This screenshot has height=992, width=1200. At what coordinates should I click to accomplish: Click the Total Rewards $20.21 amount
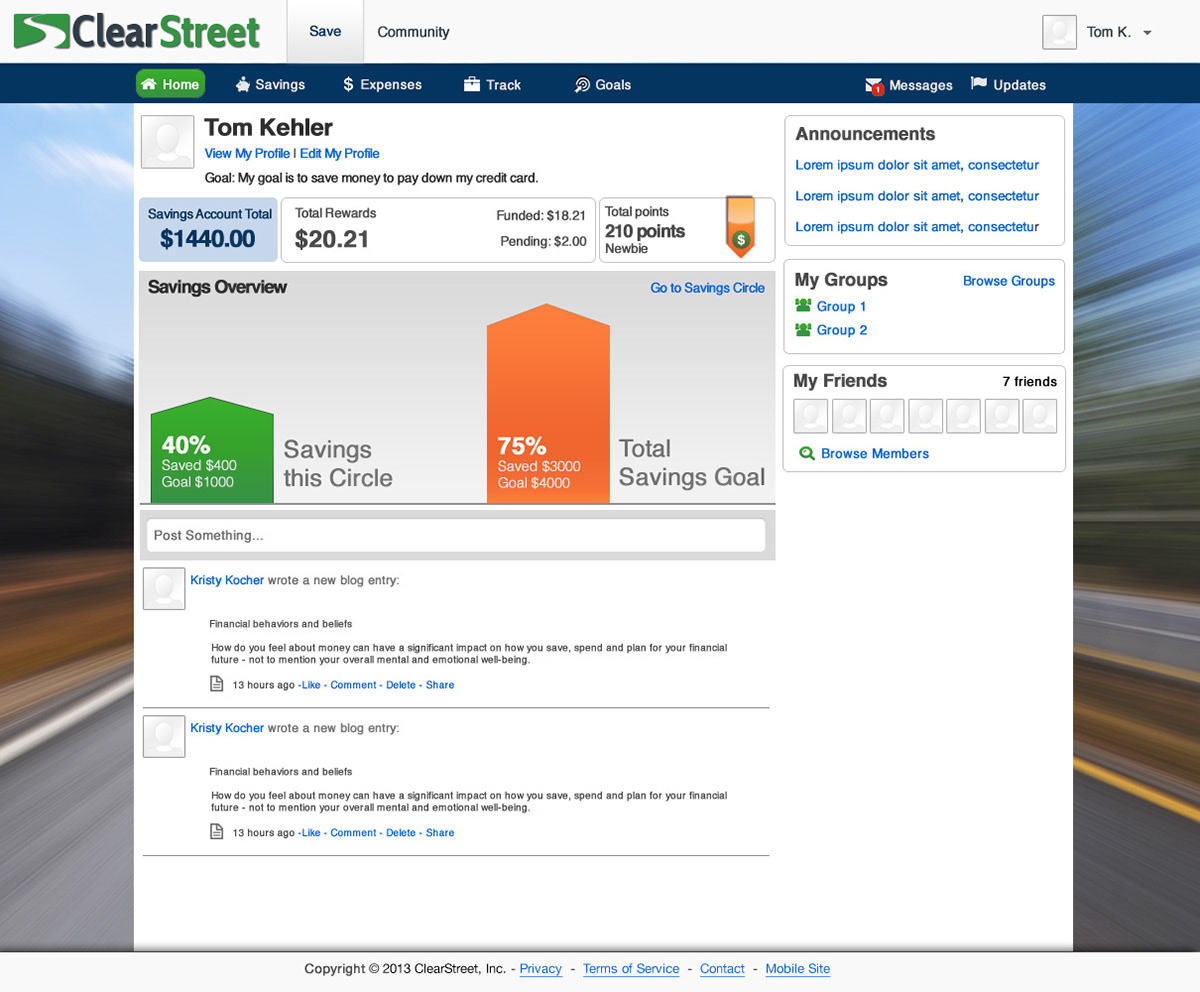[x=332, y=239]
